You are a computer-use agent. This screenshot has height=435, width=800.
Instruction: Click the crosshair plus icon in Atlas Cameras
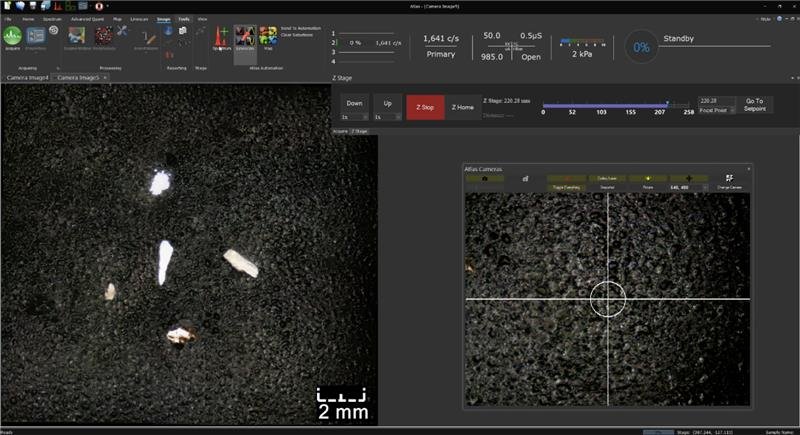click(689, 178)
